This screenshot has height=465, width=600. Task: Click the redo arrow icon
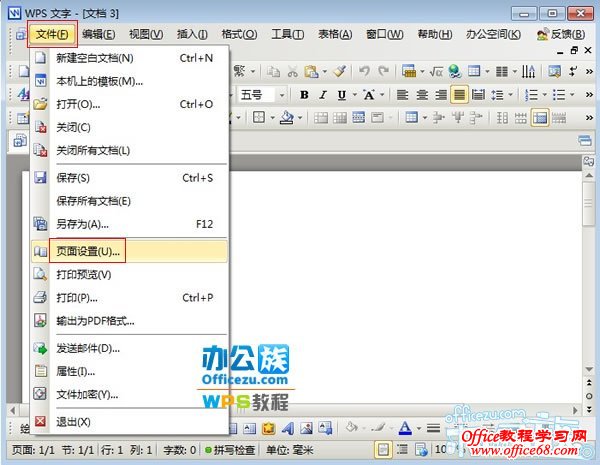[383, 71]
